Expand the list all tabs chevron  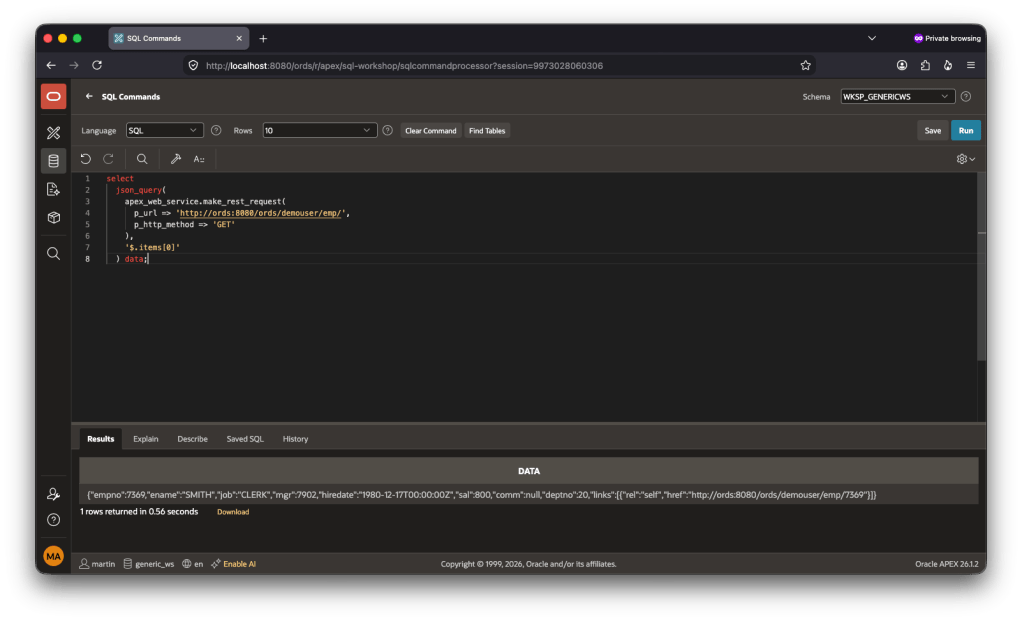(x=871, y=38)
